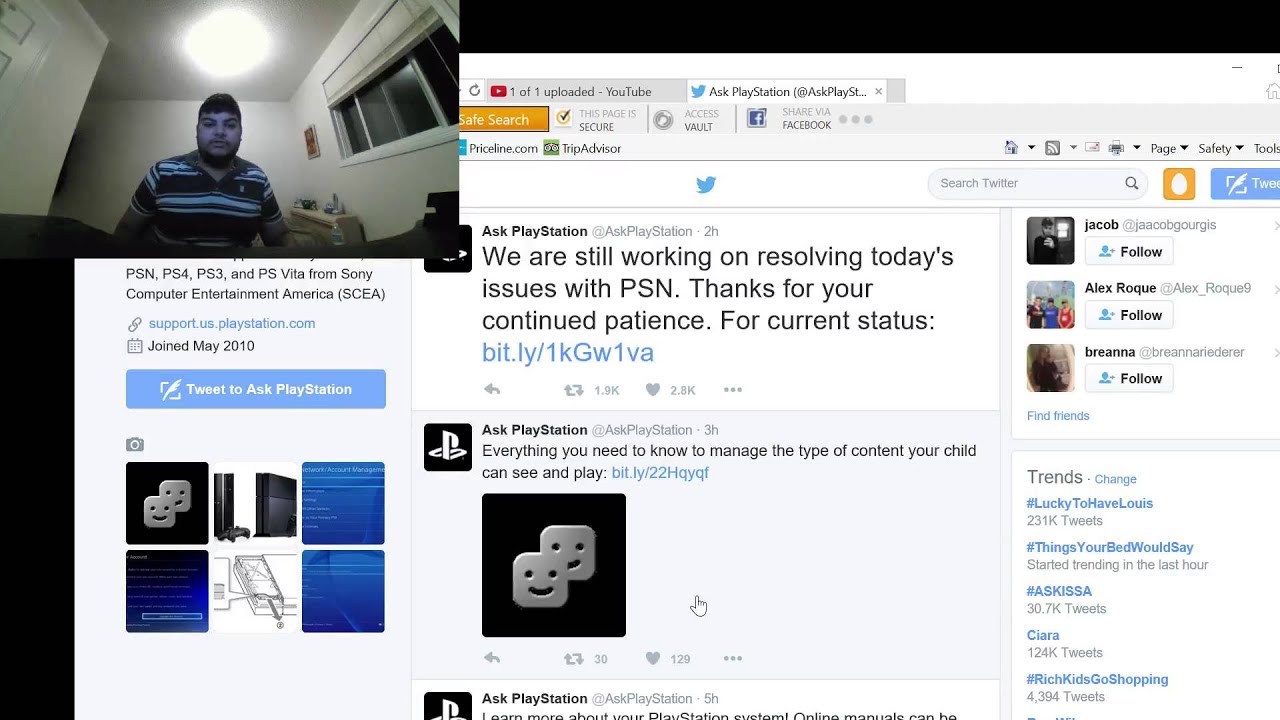Viewport: 1280px width, 720px height.
Task: Expand the RSS feeds dropdown arrow
Action: point(1073,148)
